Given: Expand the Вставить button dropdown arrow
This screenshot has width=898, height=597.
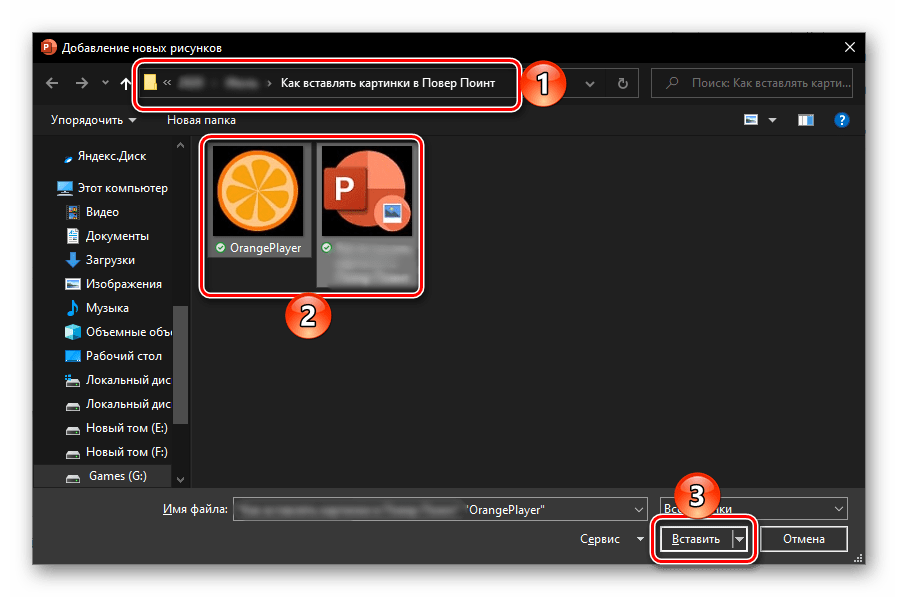Looking at the screenshot, I should 740,539.
